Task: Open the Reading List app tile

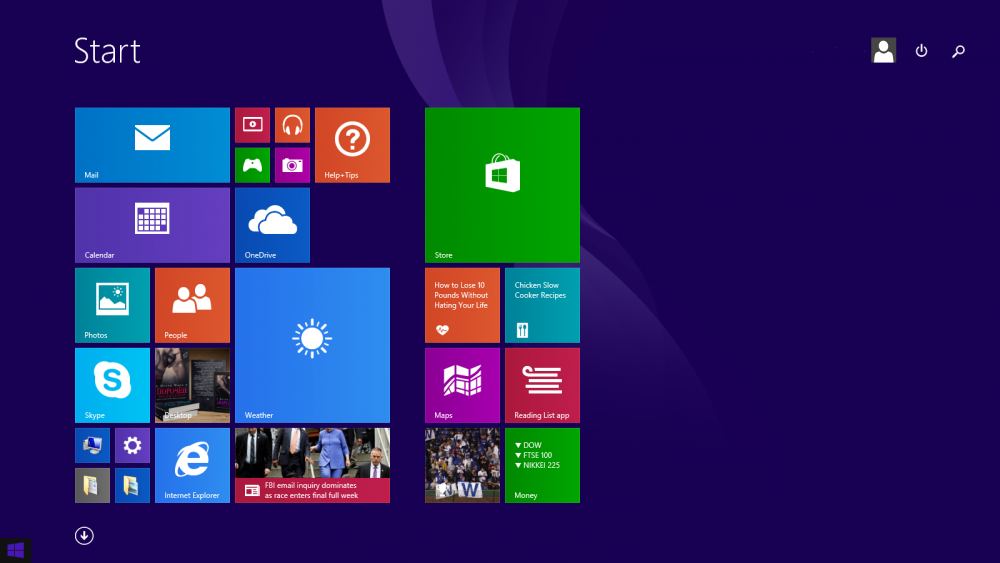Action: point(542,385)
